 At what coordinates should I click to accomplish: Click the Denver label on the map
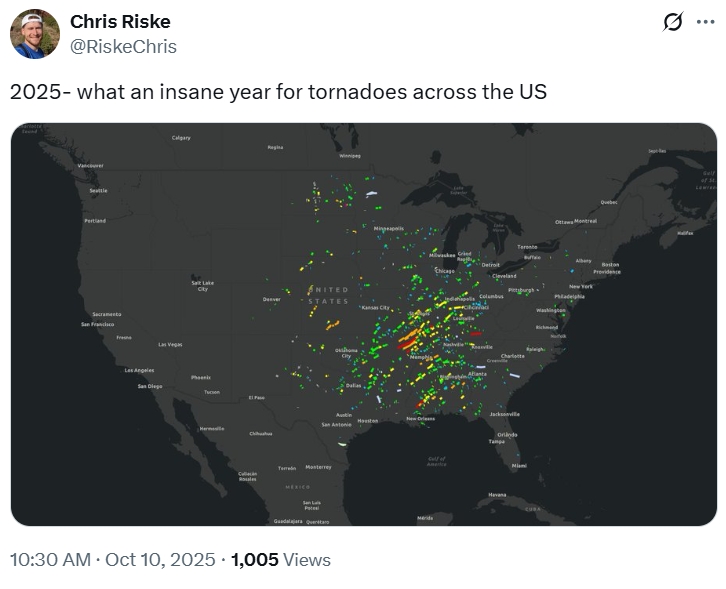[x=271, y=299]
